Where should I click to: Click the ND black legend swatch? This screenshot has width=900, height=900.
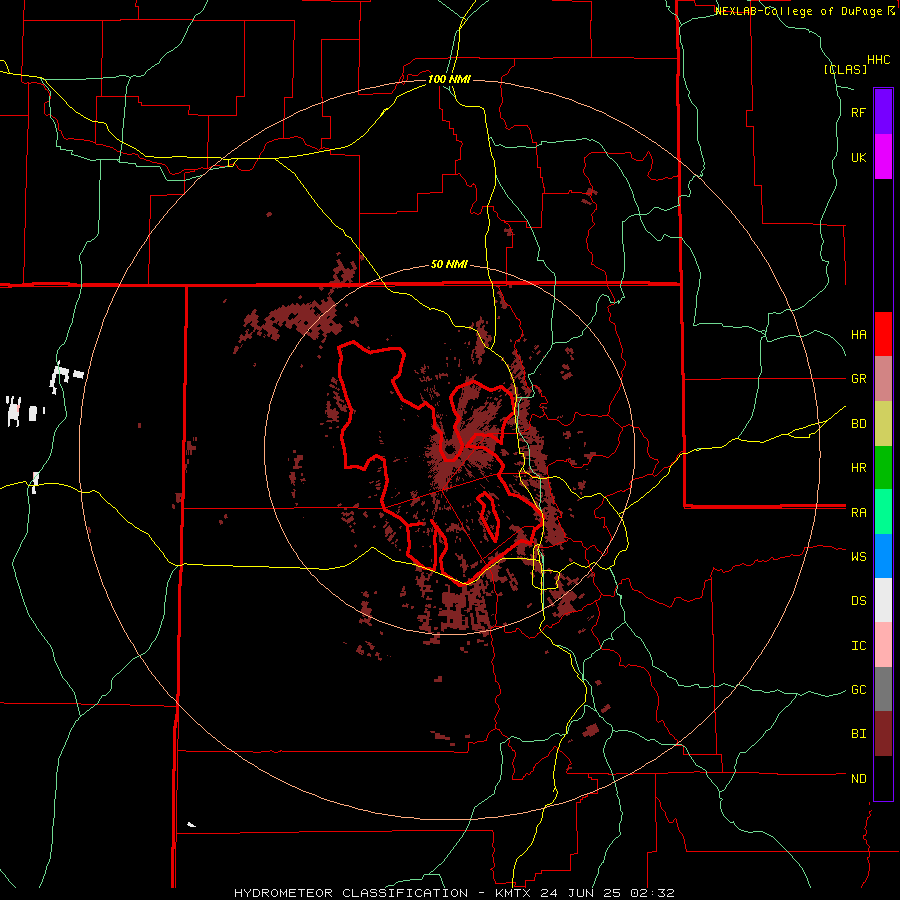[883, 778]
